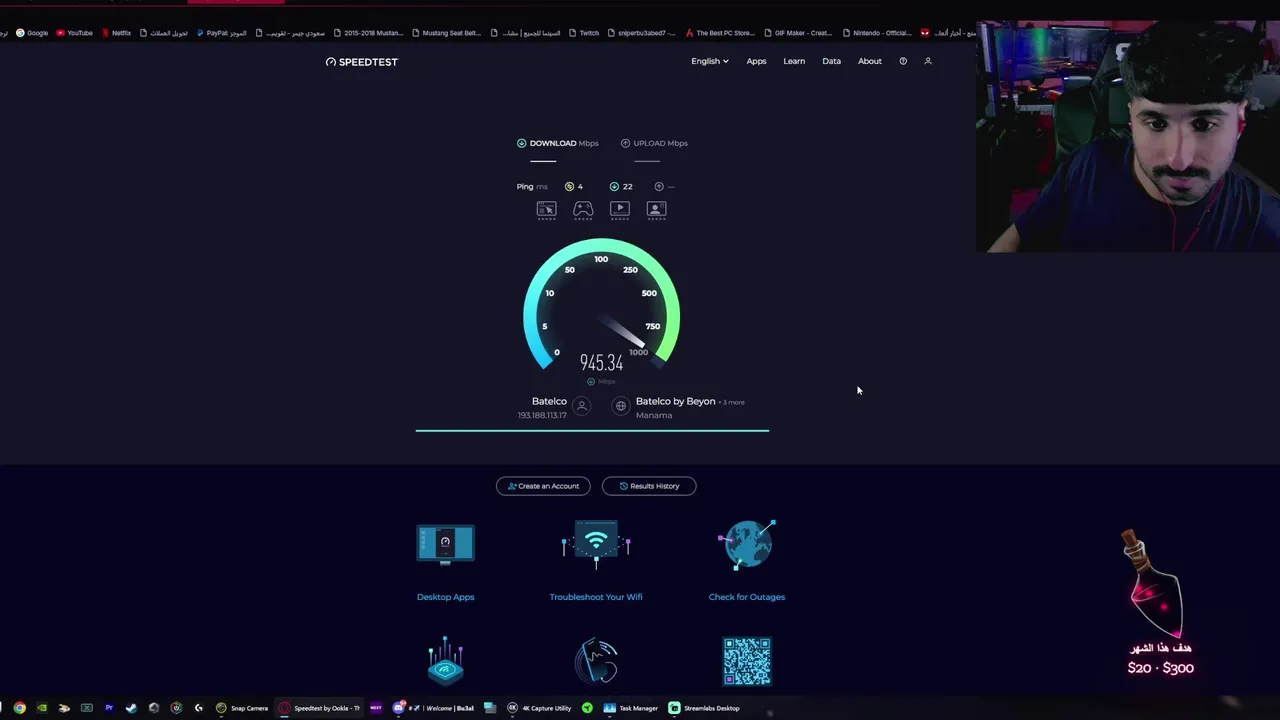The image size is (1280, 720).
Task: Open the Mustang Seat Belt bookmark
Action: pyautogui.click(x=446, y=33)
